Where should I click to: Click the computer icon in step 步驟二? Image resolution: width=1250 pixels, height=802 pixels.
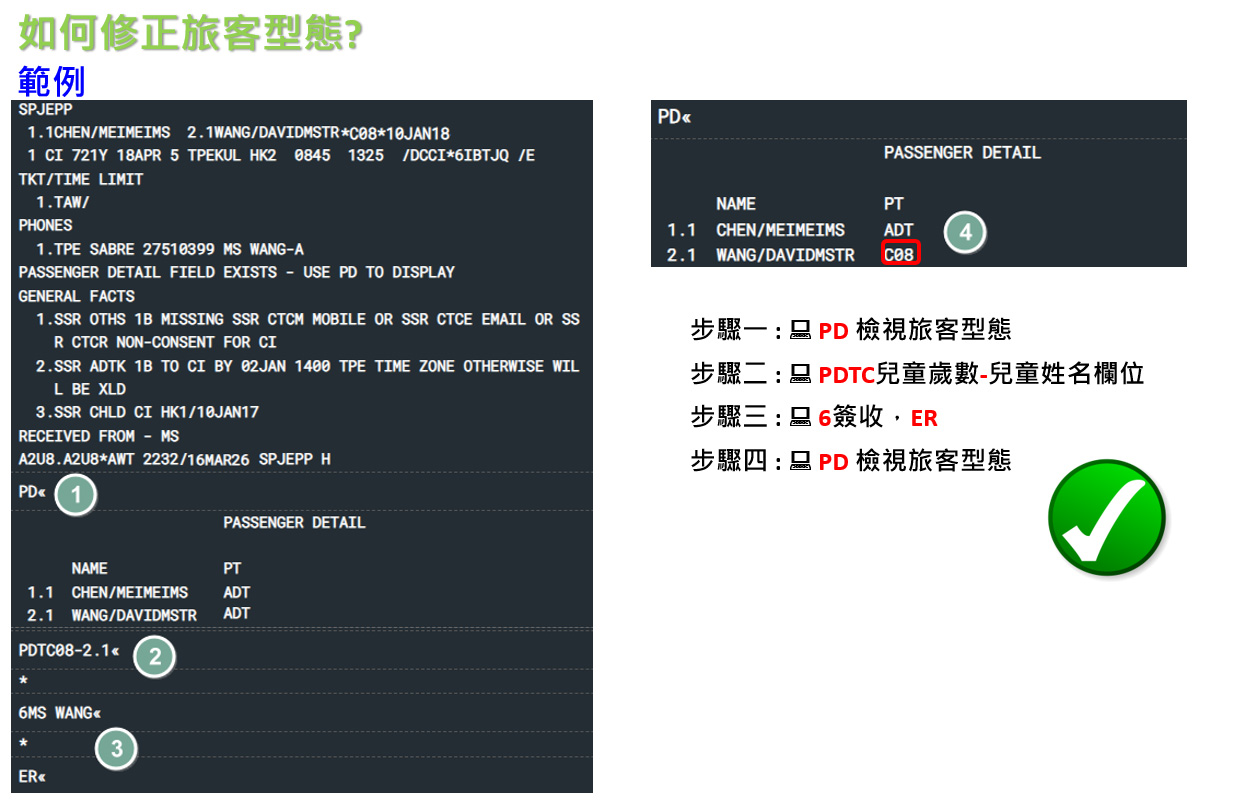click(800, 374)
